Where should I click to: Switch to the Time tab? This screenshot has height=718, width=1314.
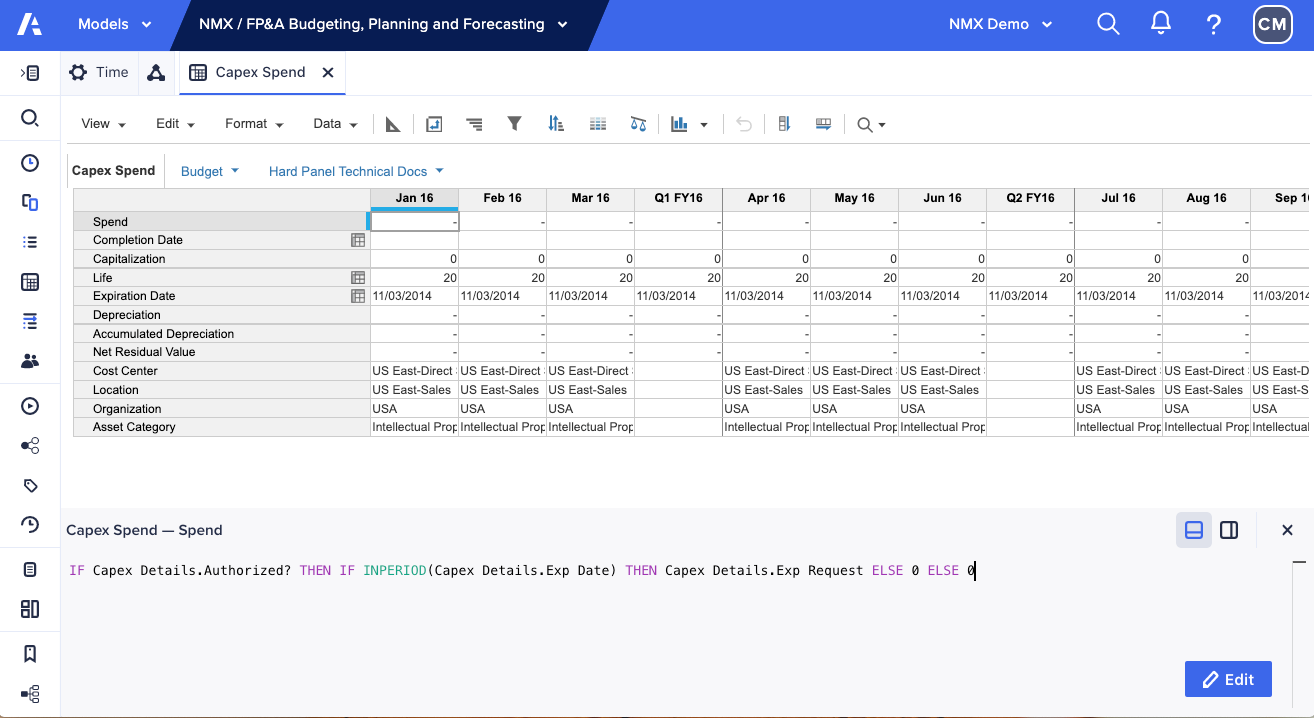(x=99, y=72)
